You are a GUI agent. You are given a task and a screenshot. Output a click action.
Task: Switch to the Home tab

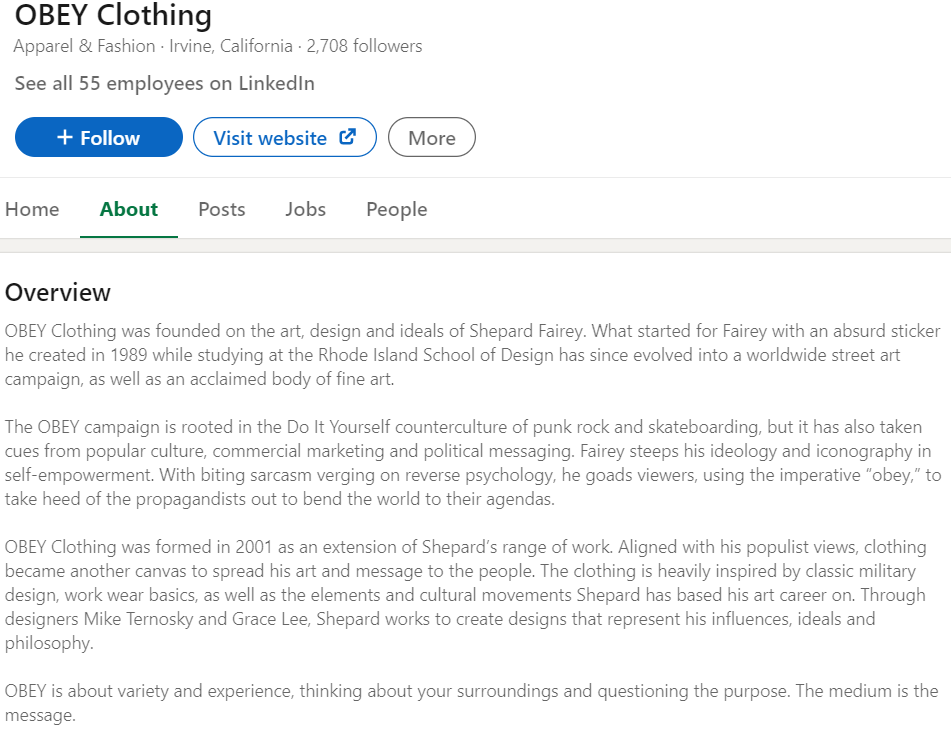[x=32, y=209]
